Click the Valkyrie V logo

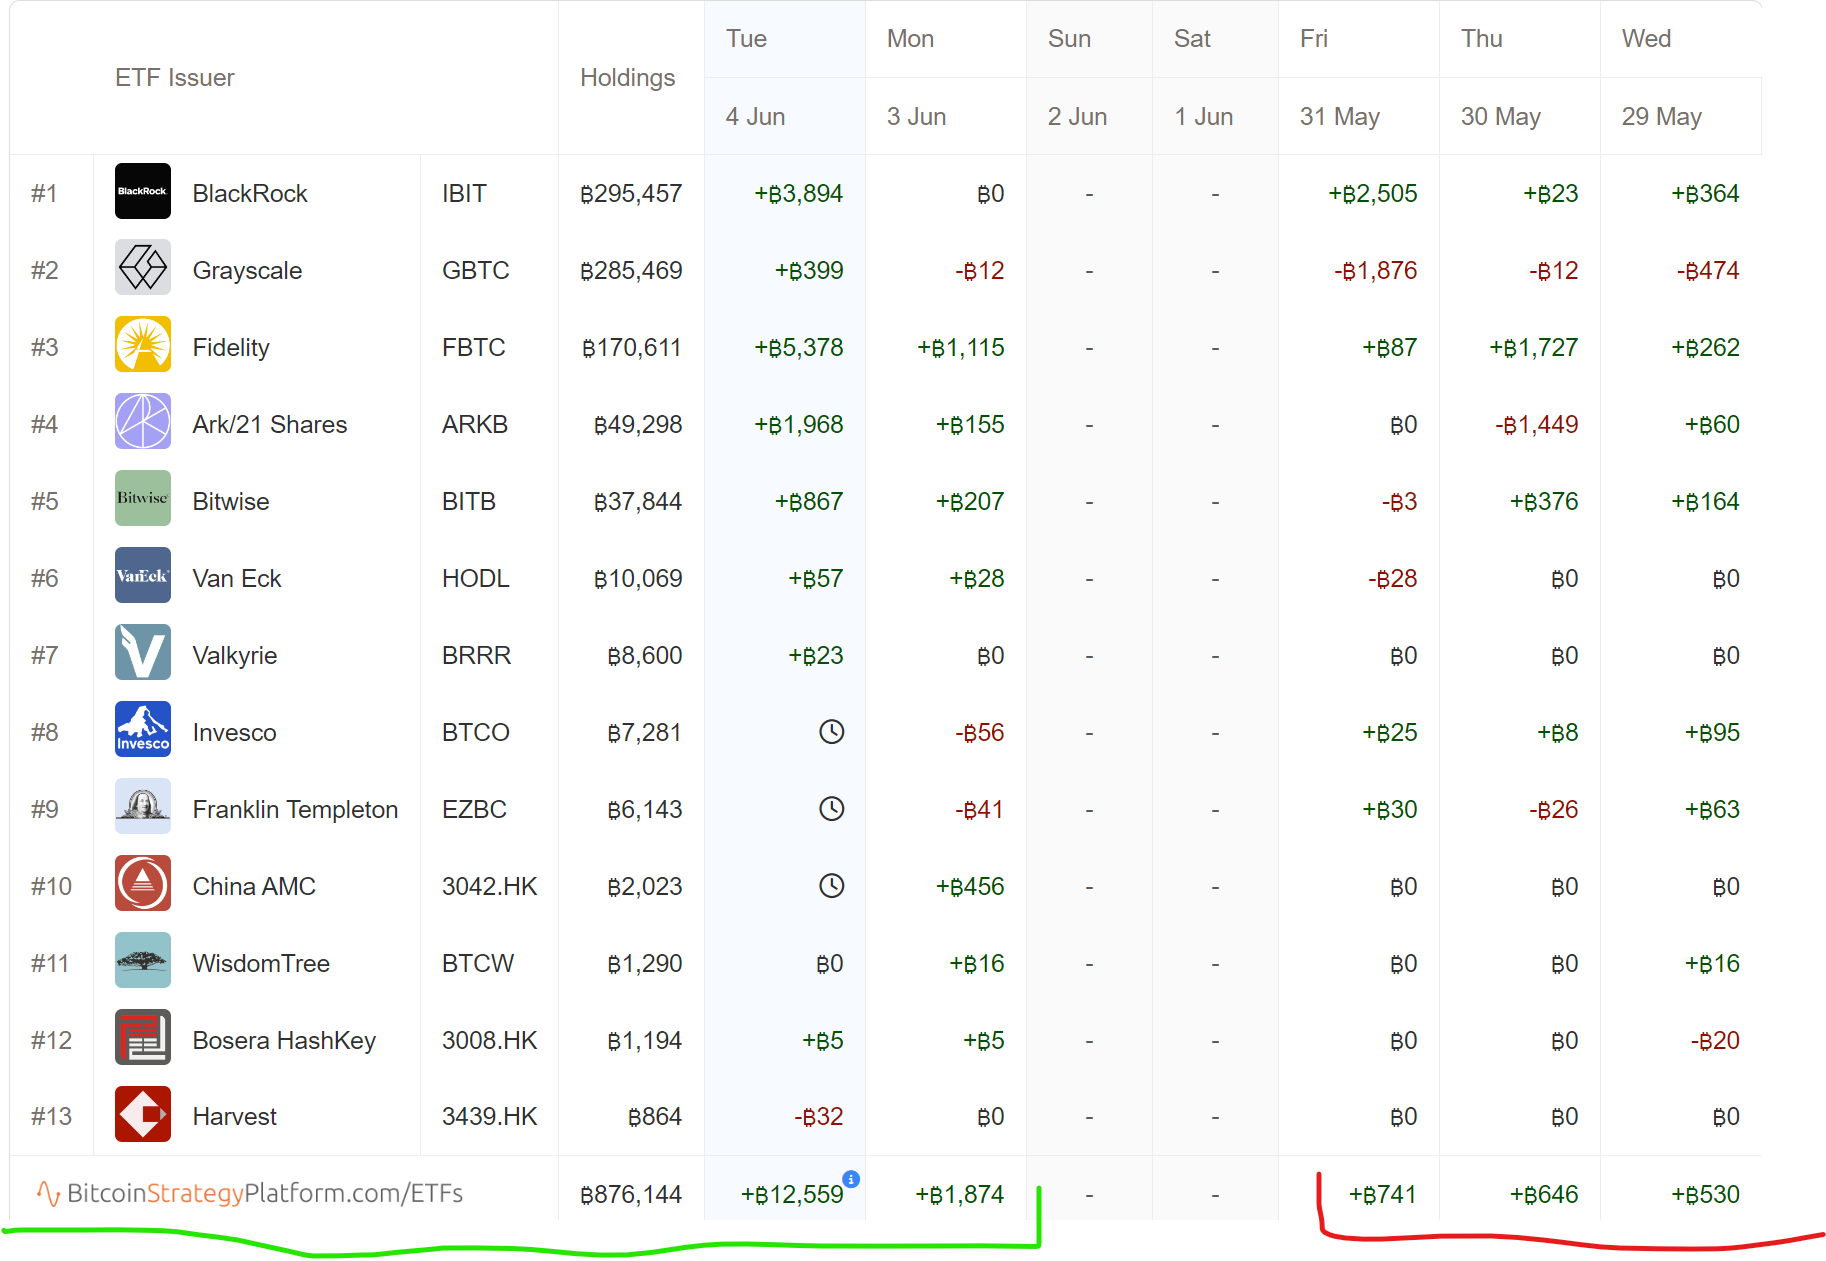[x=142, y=653]
